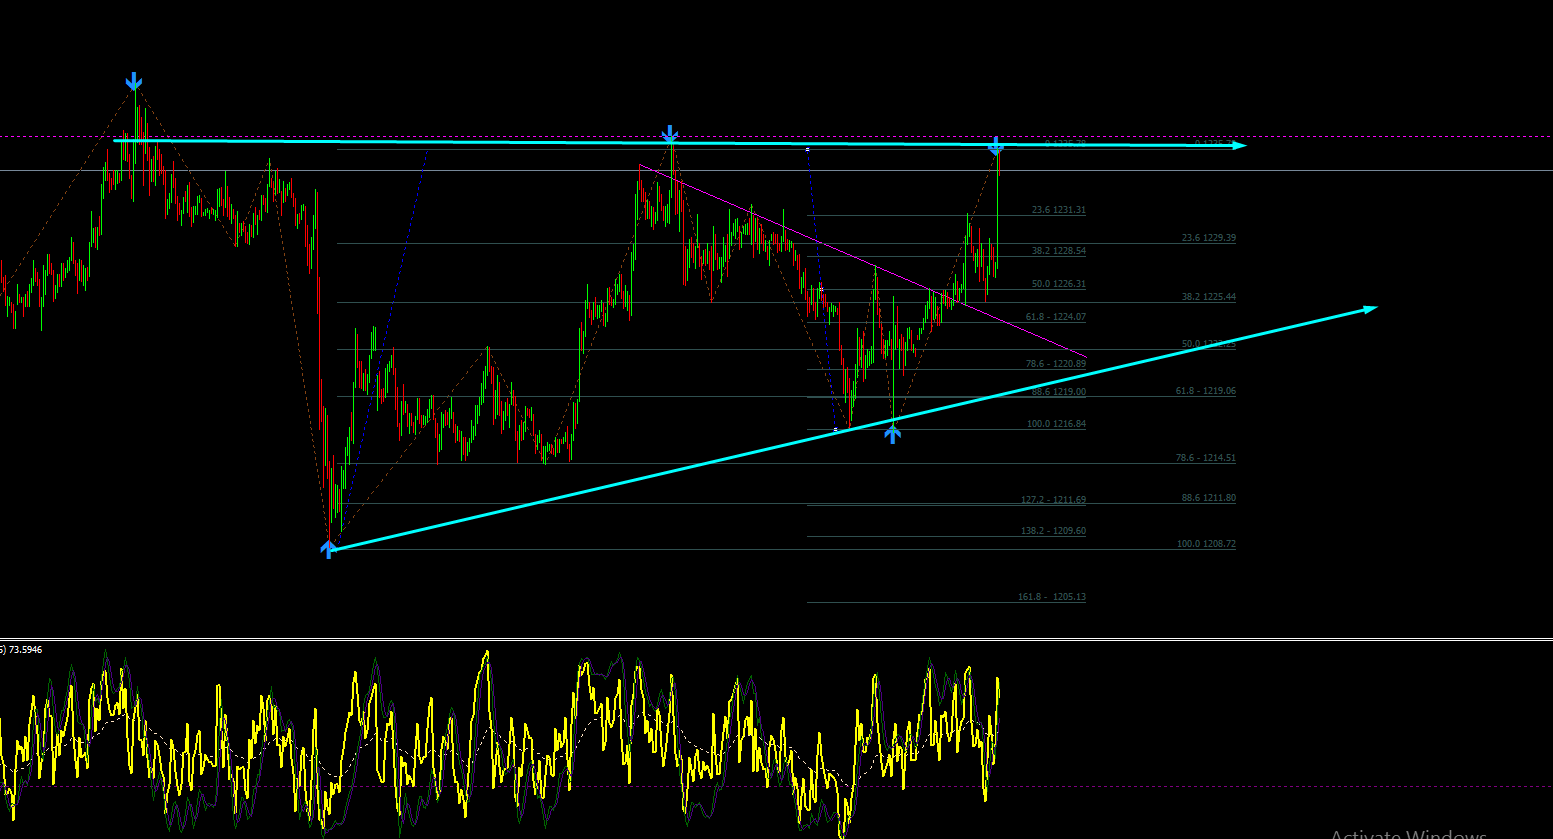
Task: Select the arrowhead of the rising cyan trendline
Action: [1369, 309]
